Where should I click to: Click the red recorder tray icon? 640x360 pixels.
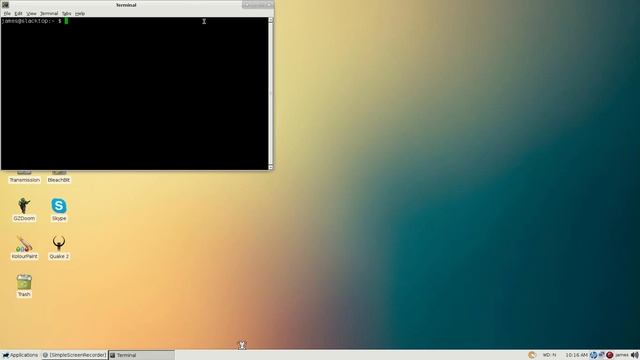(x=610, y=355)
